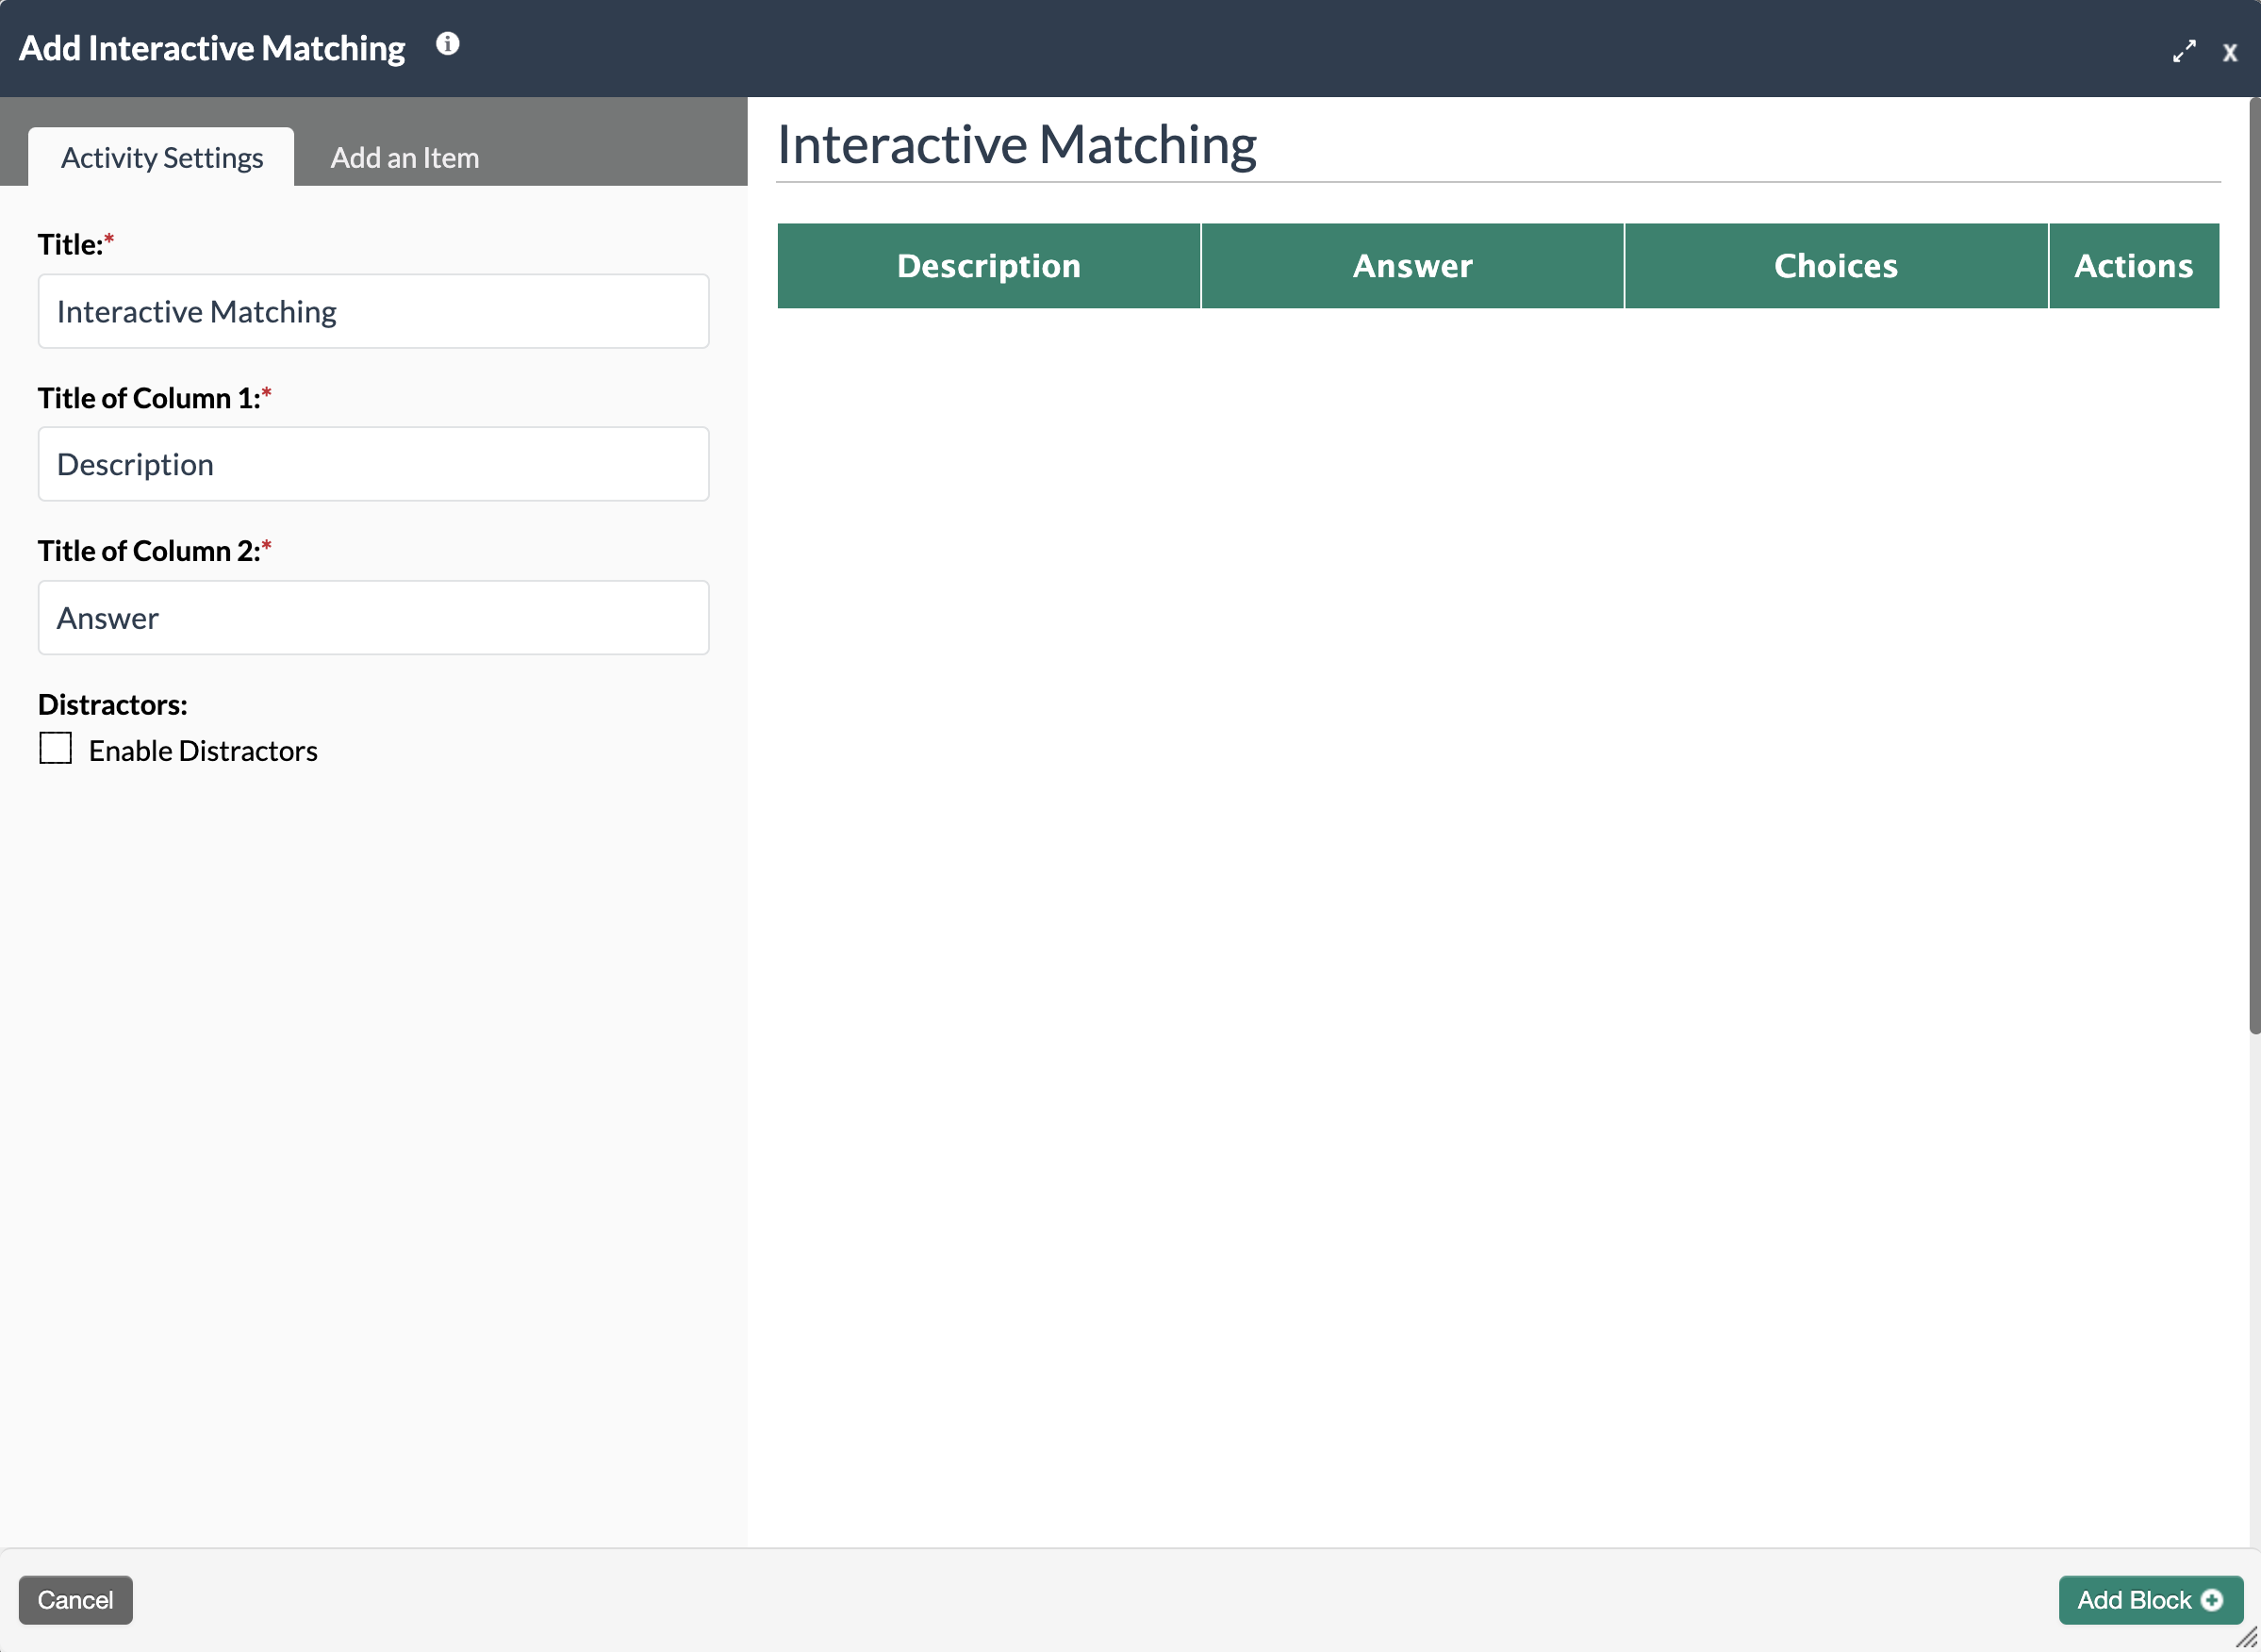Click the info icon beside dialog title
Screen dimensions: 2261x1652
(447, 44)
